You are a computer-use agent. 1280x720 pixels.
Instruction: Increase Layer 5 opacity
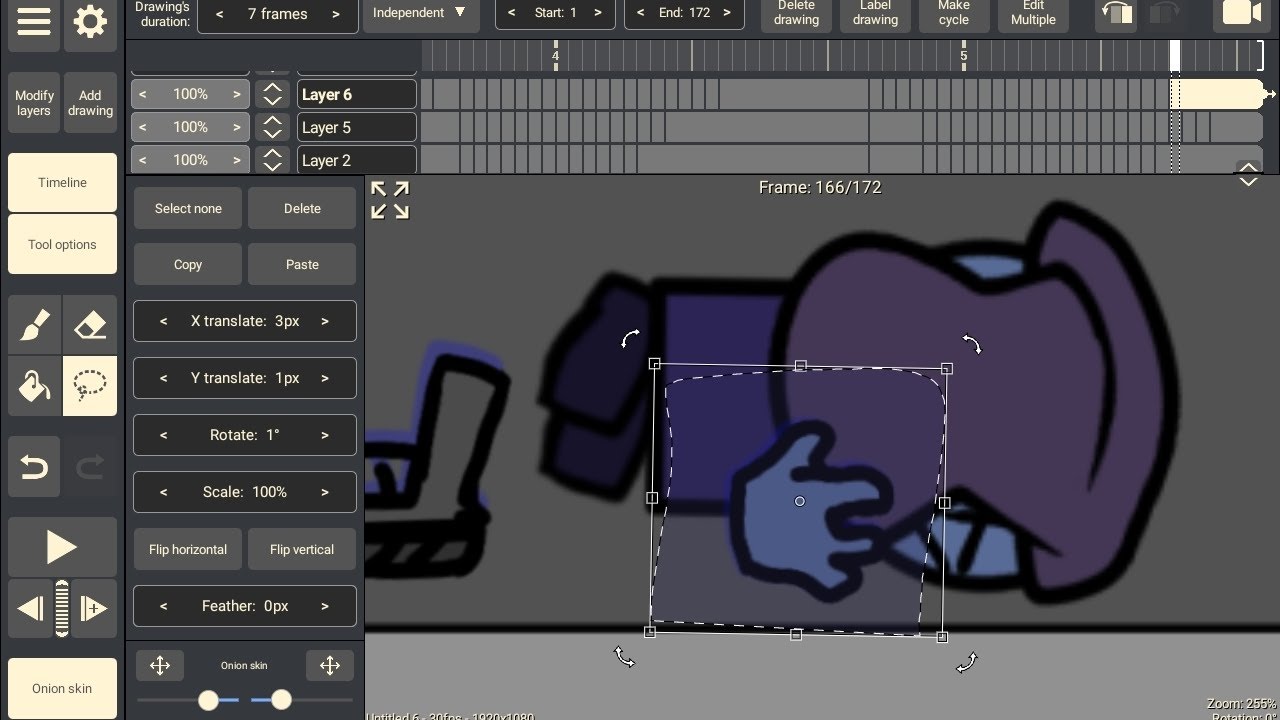[237, 127]
